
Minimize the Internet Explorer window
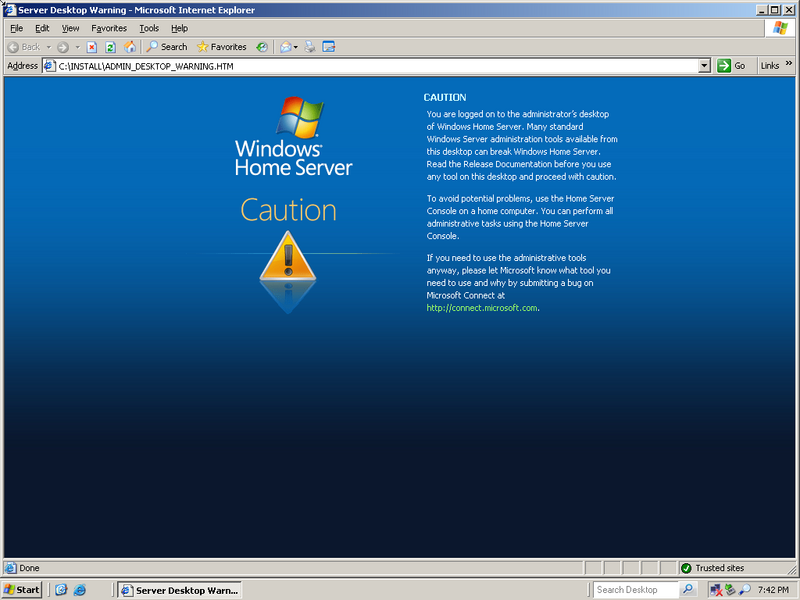pos(762,10)
